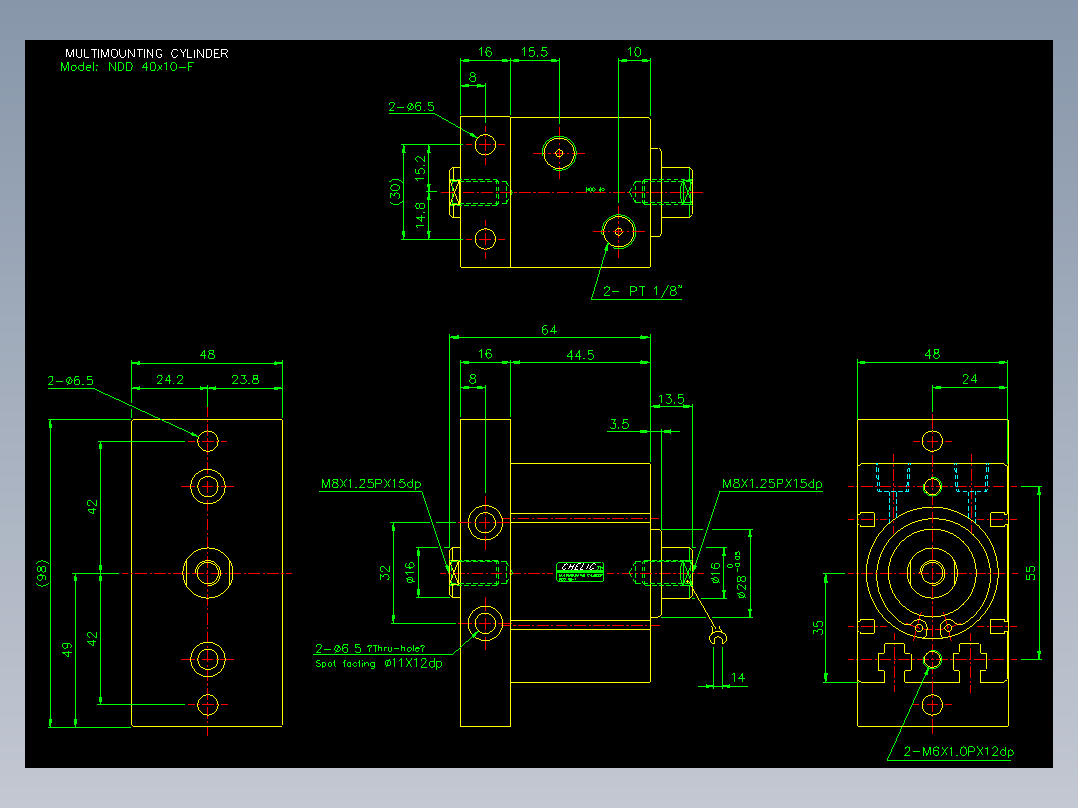1078x808 pixels.
Task: Select the 'Model: NDD 40x10-F' label
Action: (127, 67)
